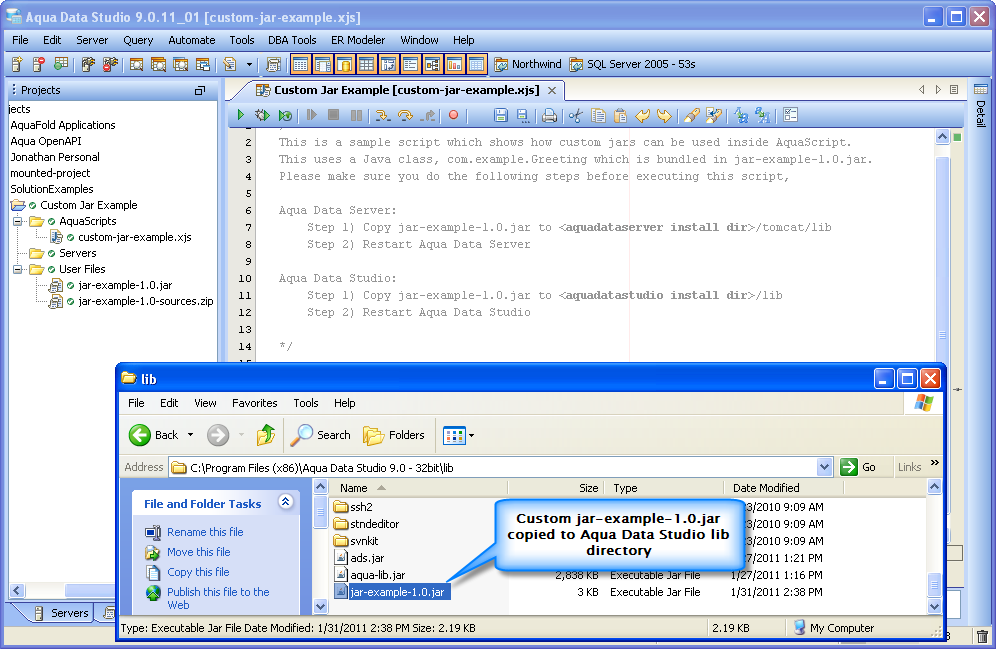This screenshot has height=649, width=996.
Task: Click the Rename this file link
Action: point(205,532)
